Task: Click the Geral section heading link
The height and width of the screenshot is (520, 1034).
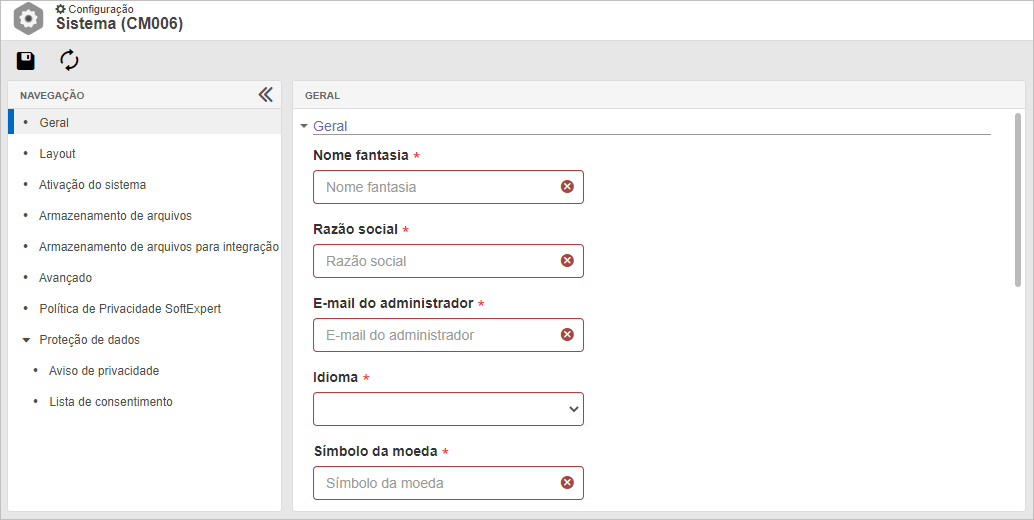Action: (330, 126)
